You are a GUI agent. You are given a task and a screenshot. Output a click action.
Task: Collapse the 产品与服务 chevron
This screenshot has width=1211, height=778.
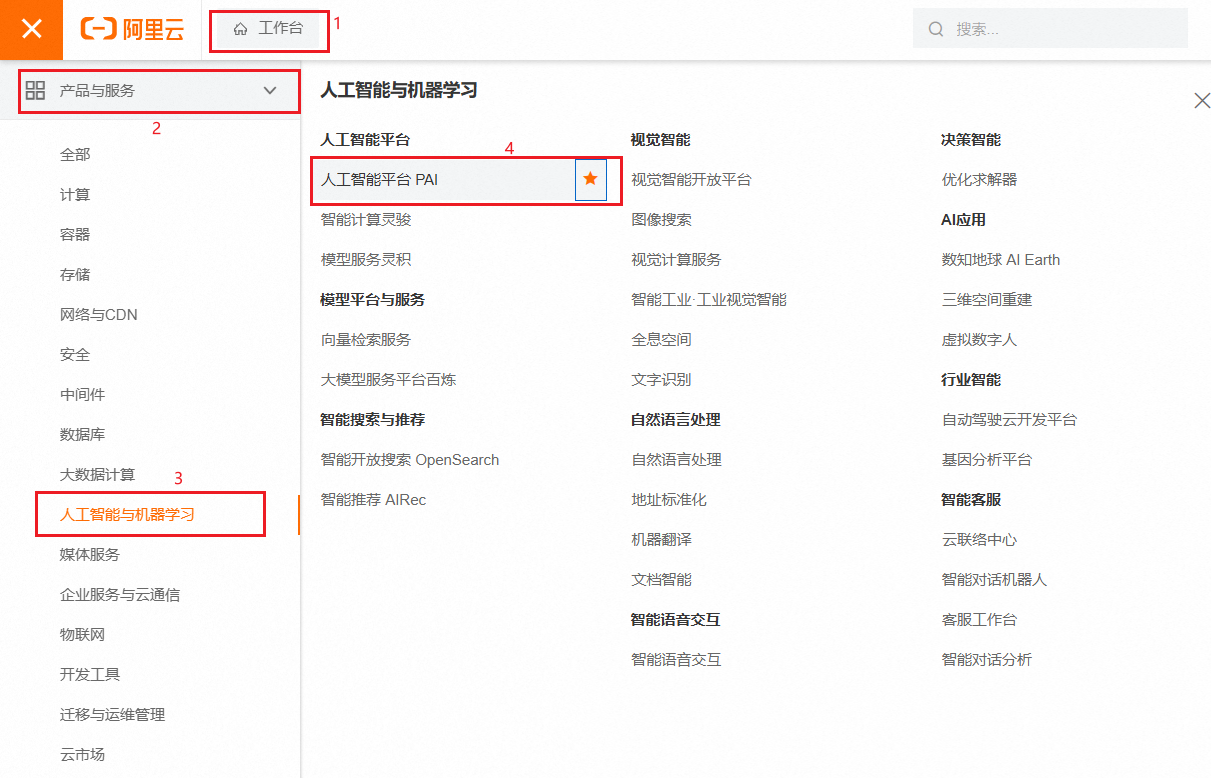(x=270, y=90)
